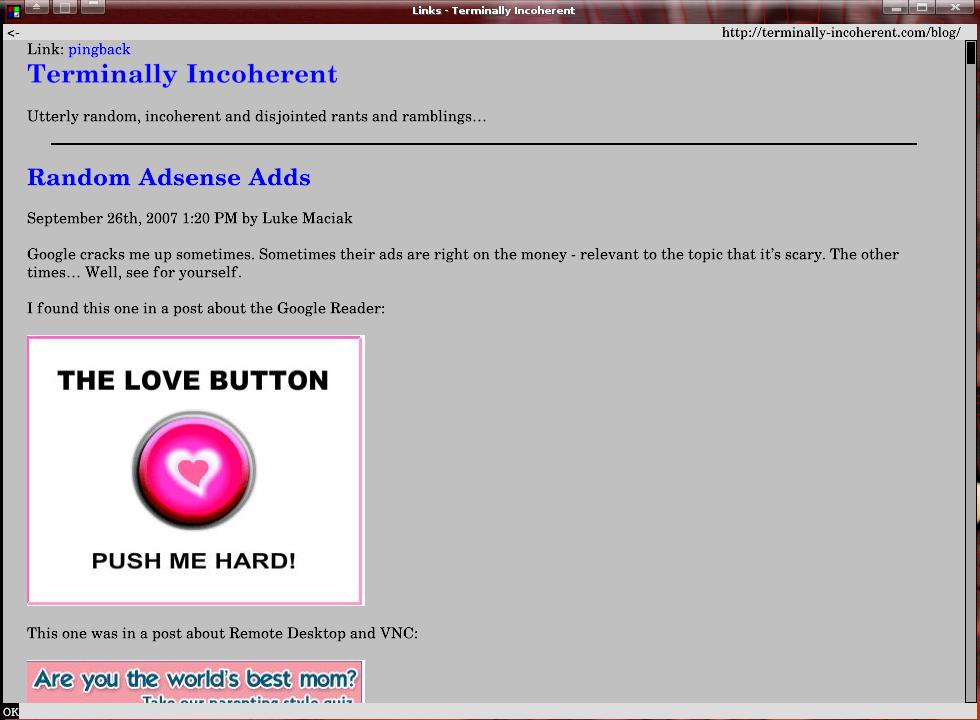Click the "Links - Terminally Incoherent" title bar text
This screenshot has height=720, width=980.
click(493, 11)
